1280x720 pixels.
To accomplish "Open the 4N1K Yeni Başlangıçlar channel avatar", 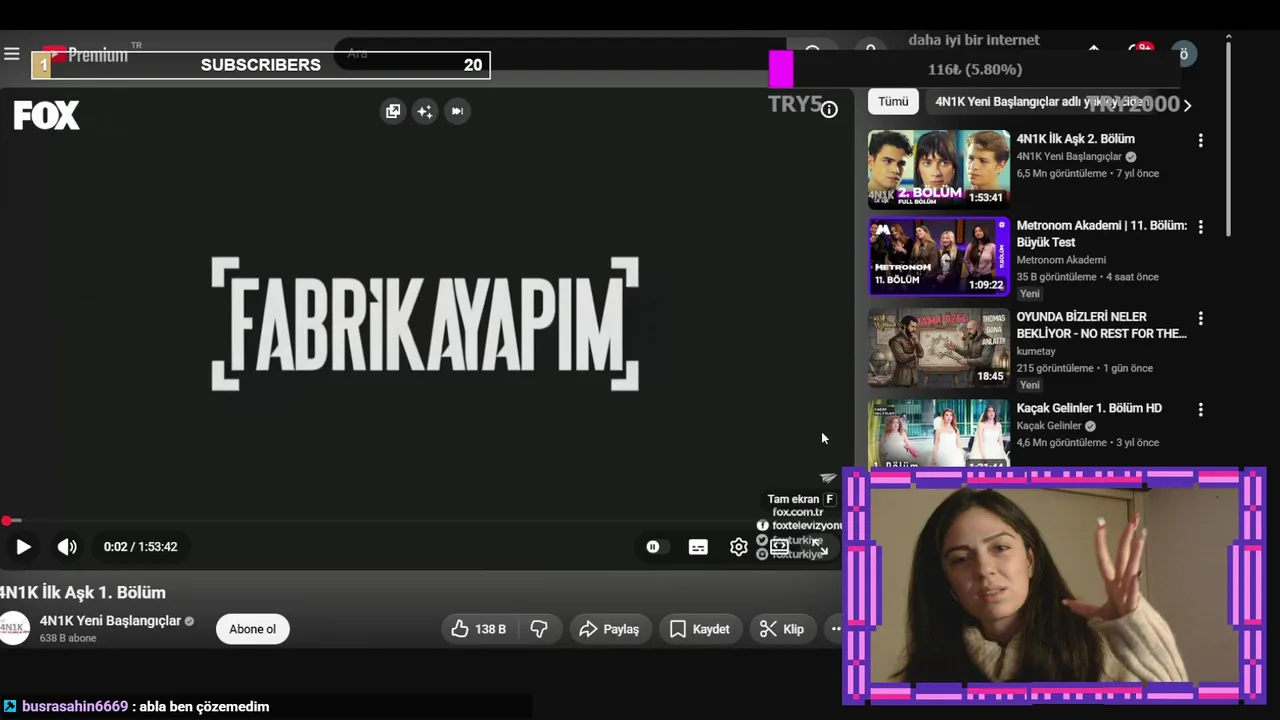I will click(x=13, y=628).
